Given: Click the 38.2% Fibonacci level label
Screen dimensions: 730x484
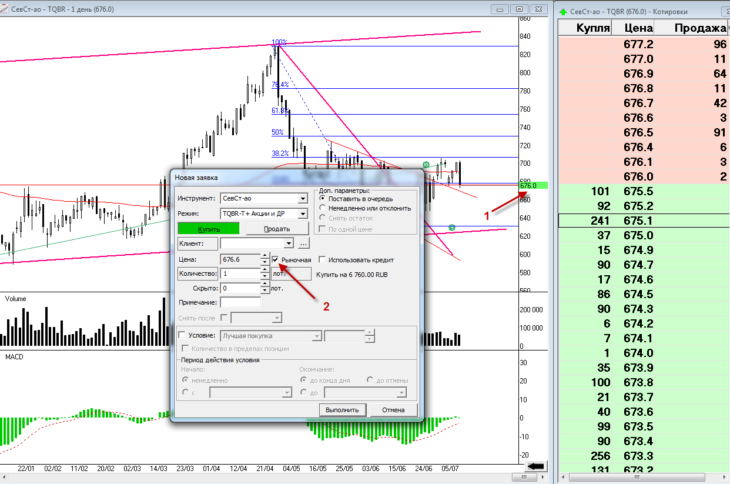Looking at the screenshot, I should [x=280, y=153].
